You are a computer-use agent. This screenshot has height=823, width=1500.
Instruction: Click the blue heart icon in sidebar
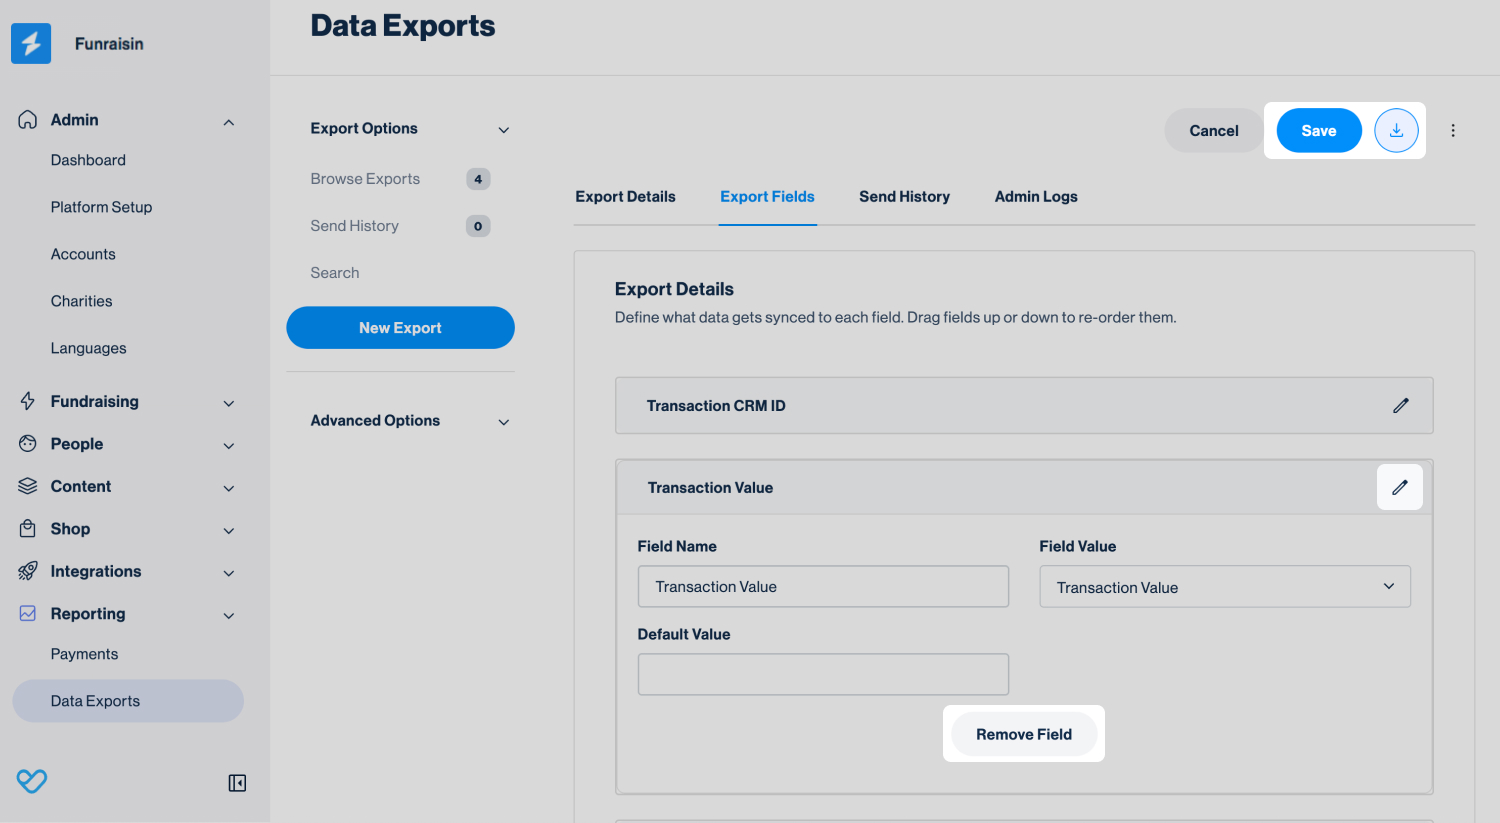click(32, 781)
